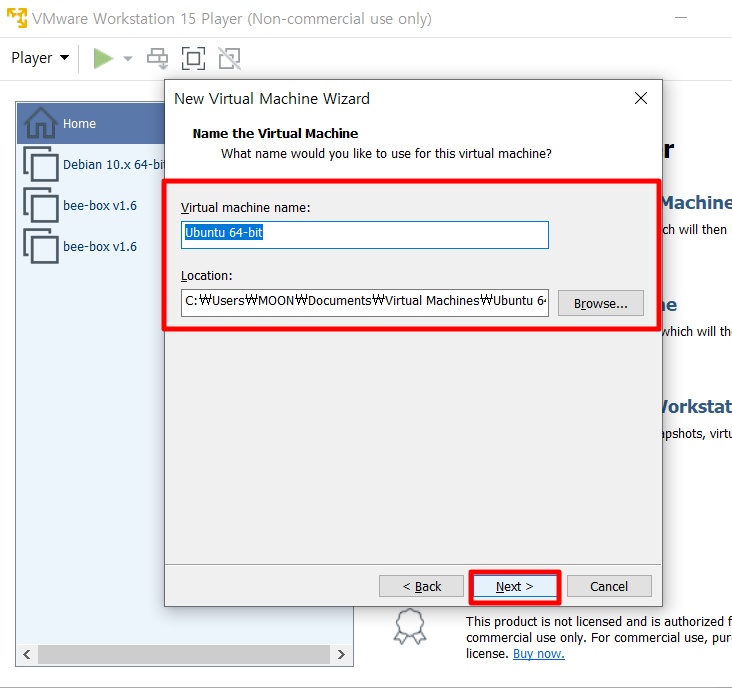The image size is (732, 688).
Task: Click Send Ctrl+Alt+Del toolbar icon
Action: [x=158, y=58]
